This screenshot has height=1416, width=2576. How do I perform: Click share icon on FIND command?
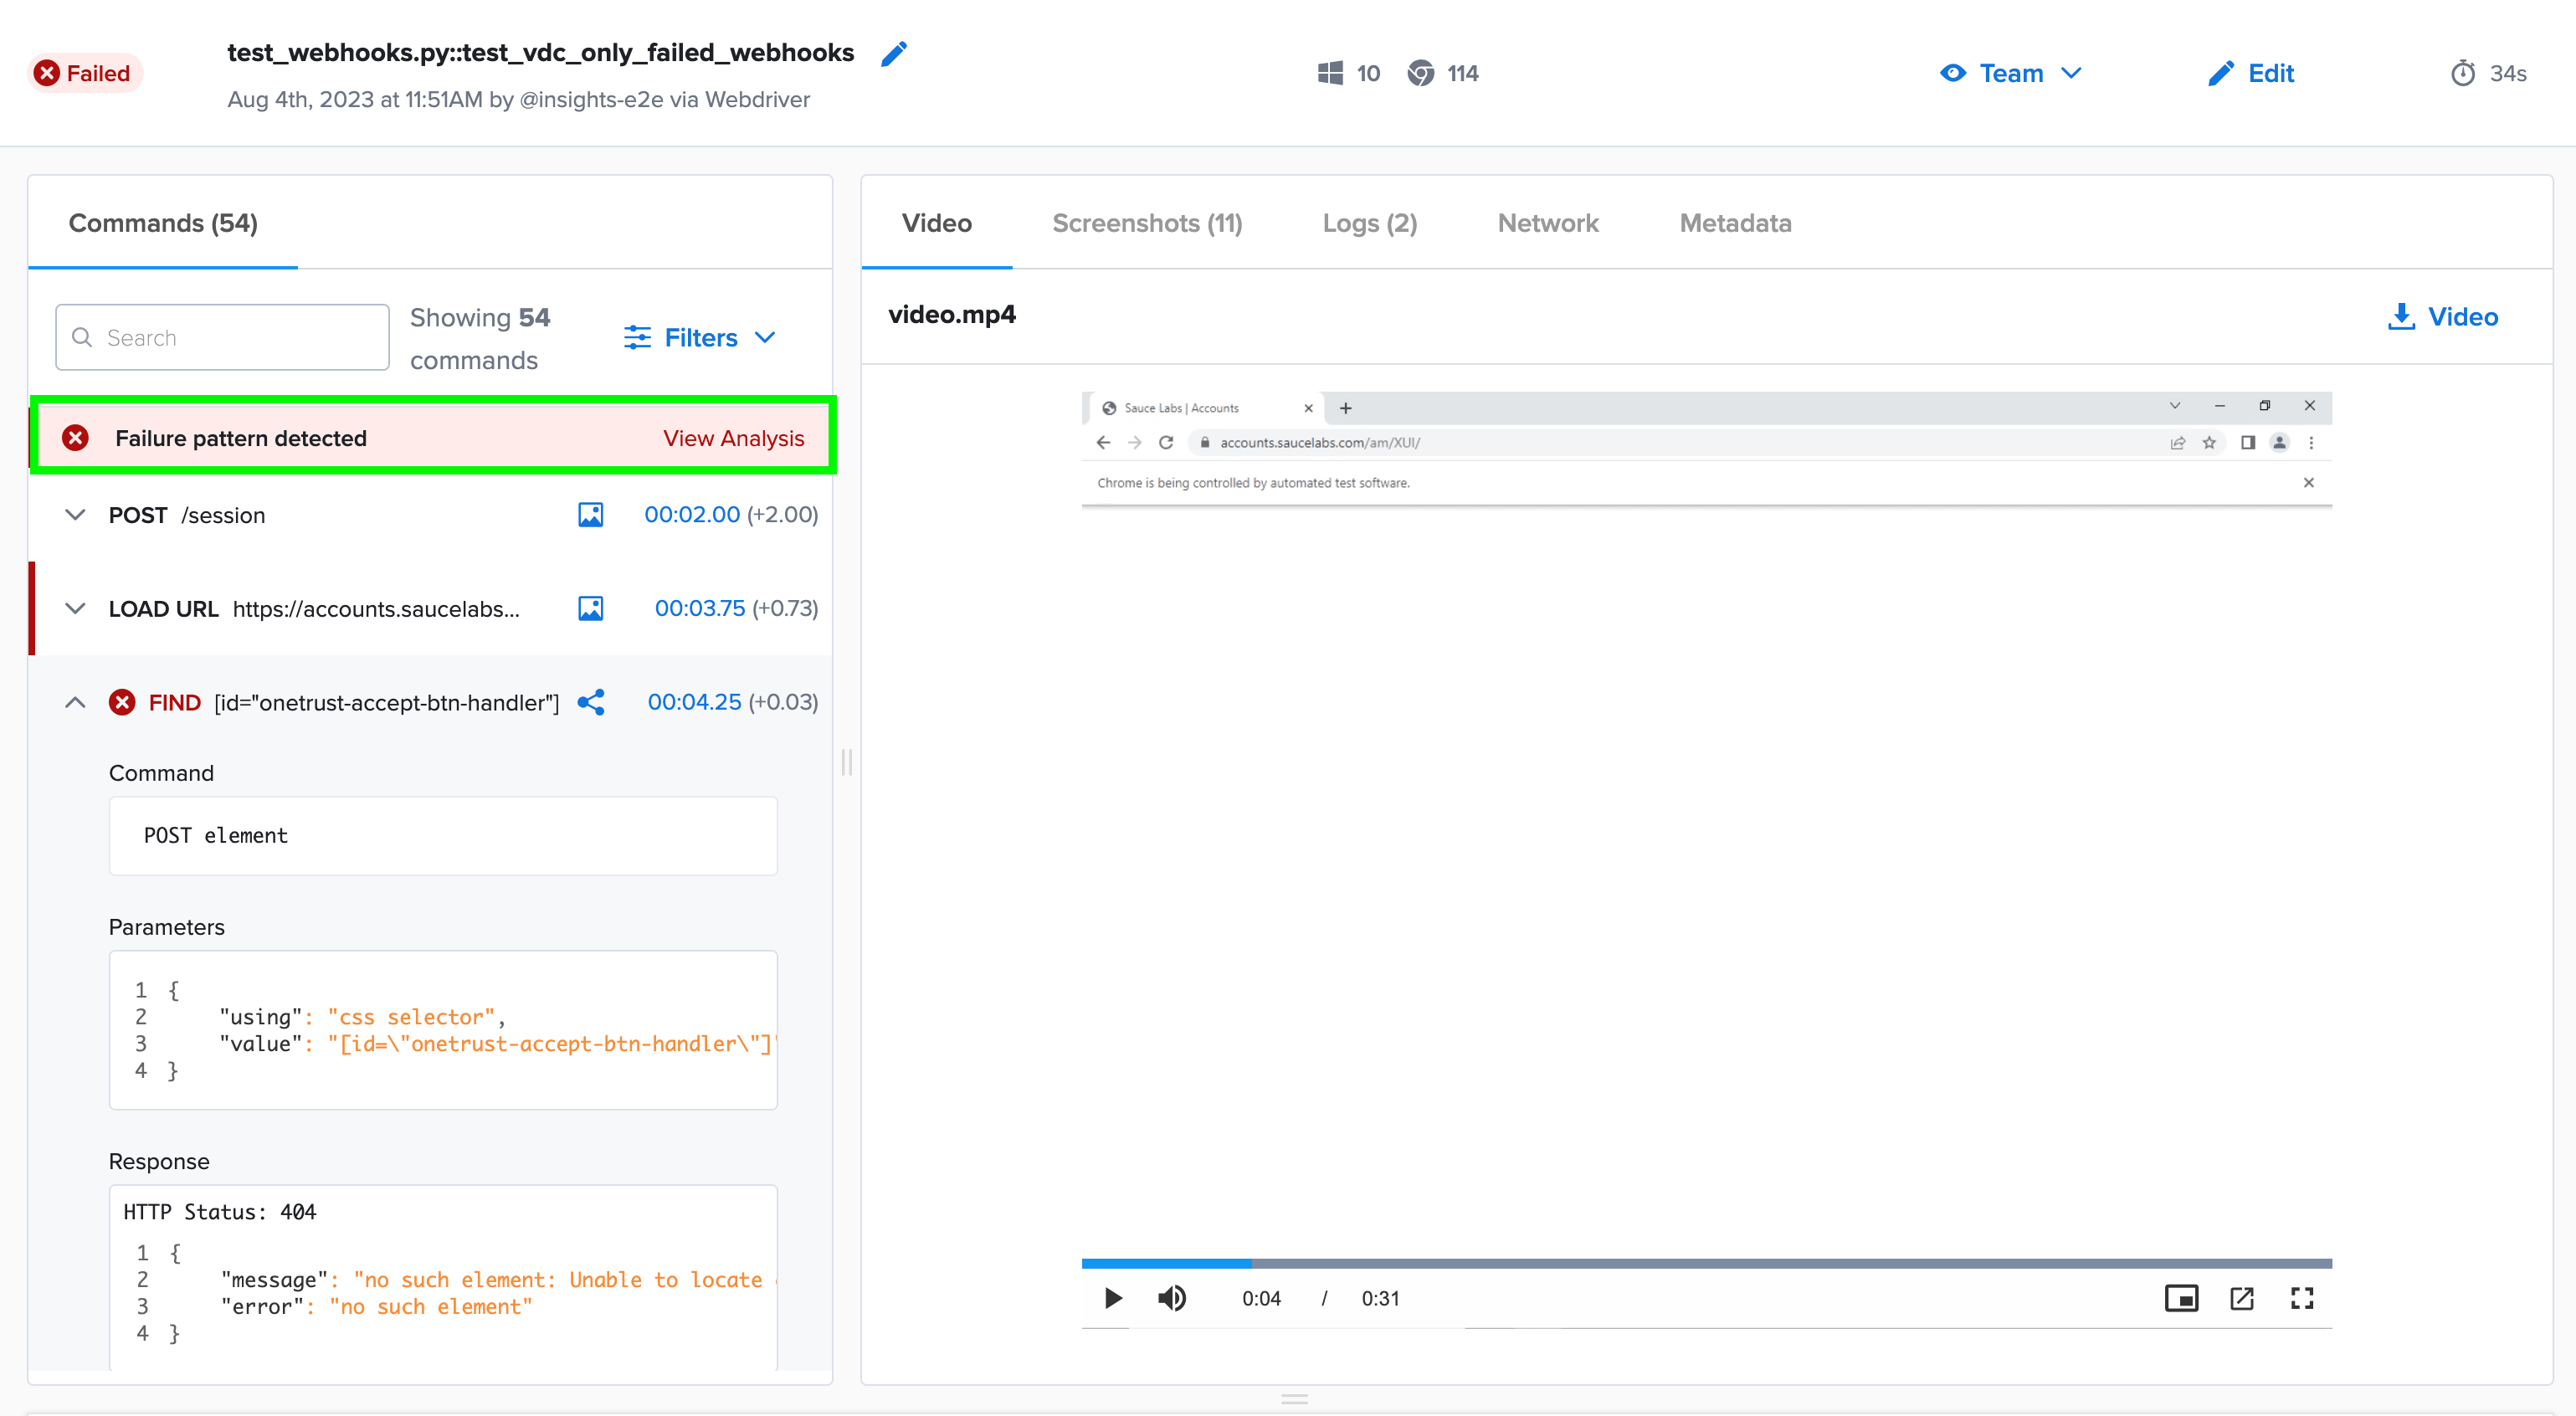point(590,702)
